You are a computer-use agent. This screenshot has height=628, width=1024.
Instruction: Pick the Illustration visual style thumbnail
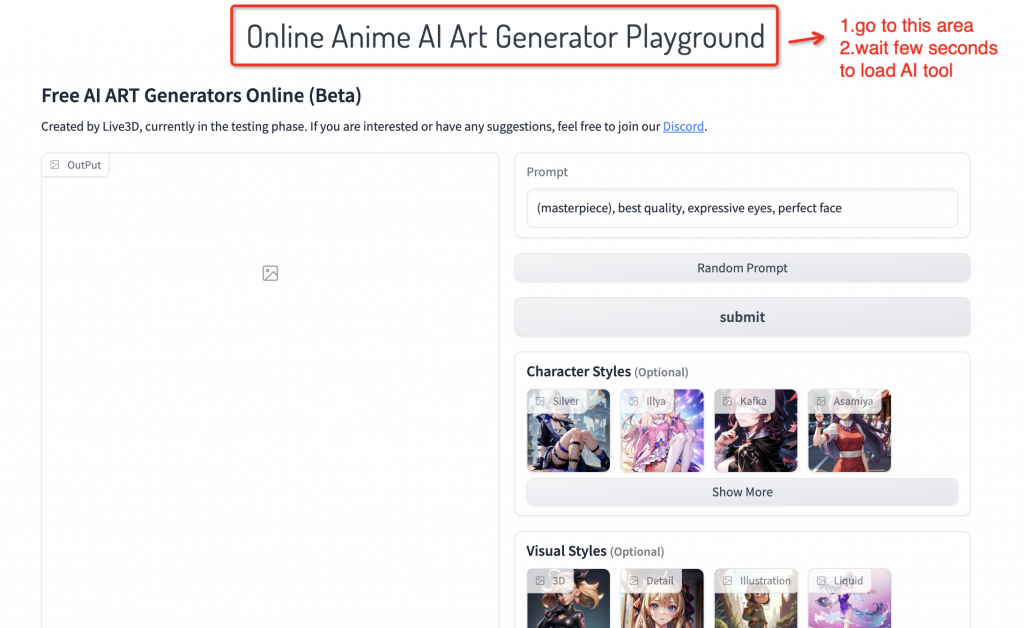(756, 598)
